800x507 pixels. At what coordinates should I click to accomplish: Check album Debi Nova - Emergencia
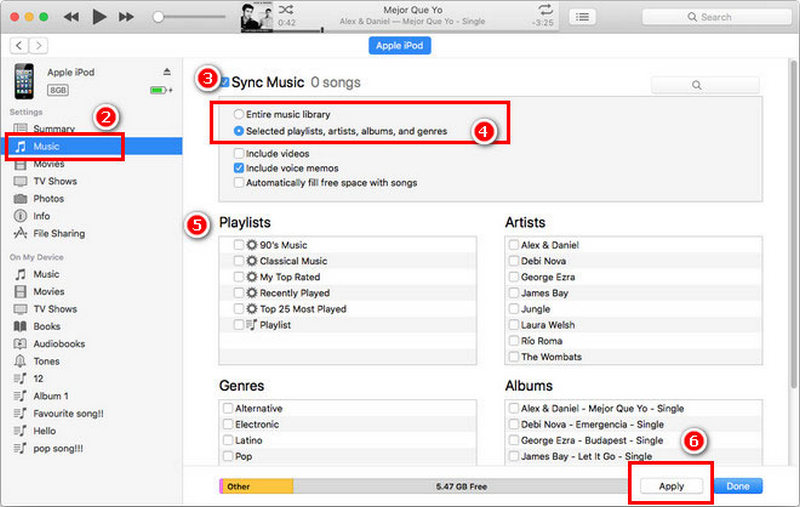pos(514,424)
